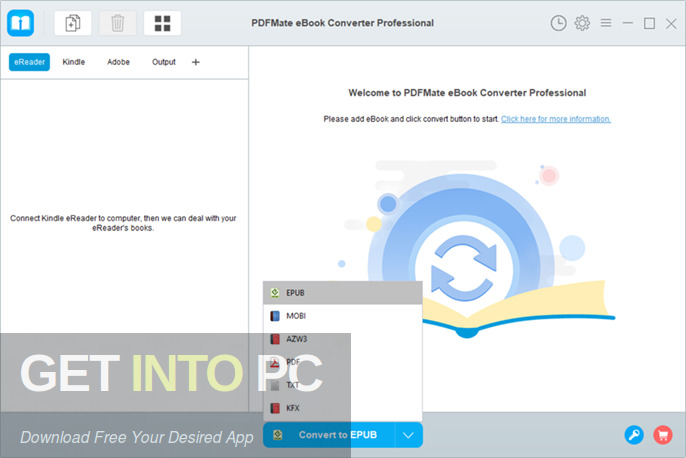Open settings gear icon
The height and width of the screenshot is (458, 686).
pos(582,23)
